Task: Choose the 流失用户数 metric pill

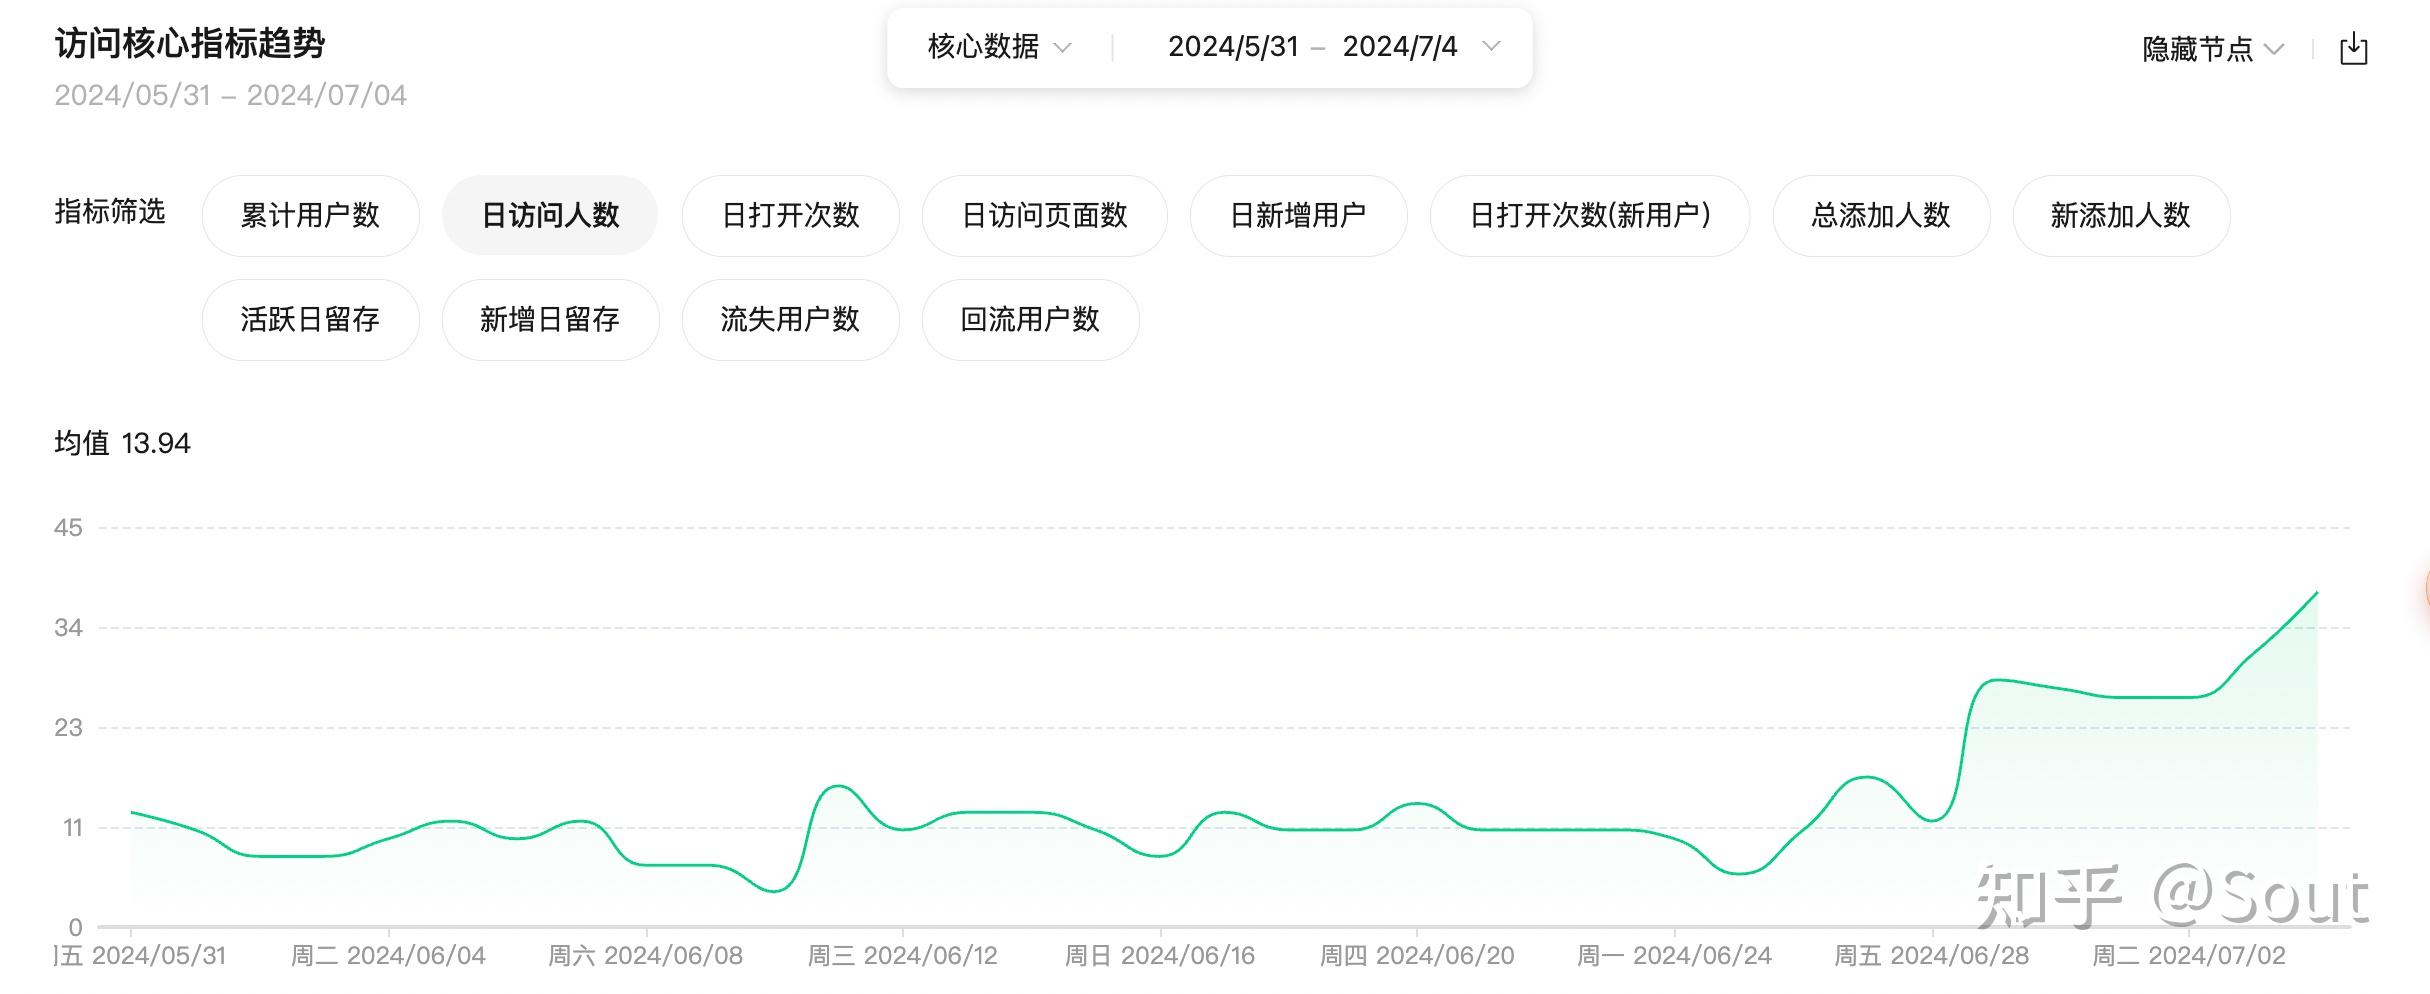Action: click(790, 319)
